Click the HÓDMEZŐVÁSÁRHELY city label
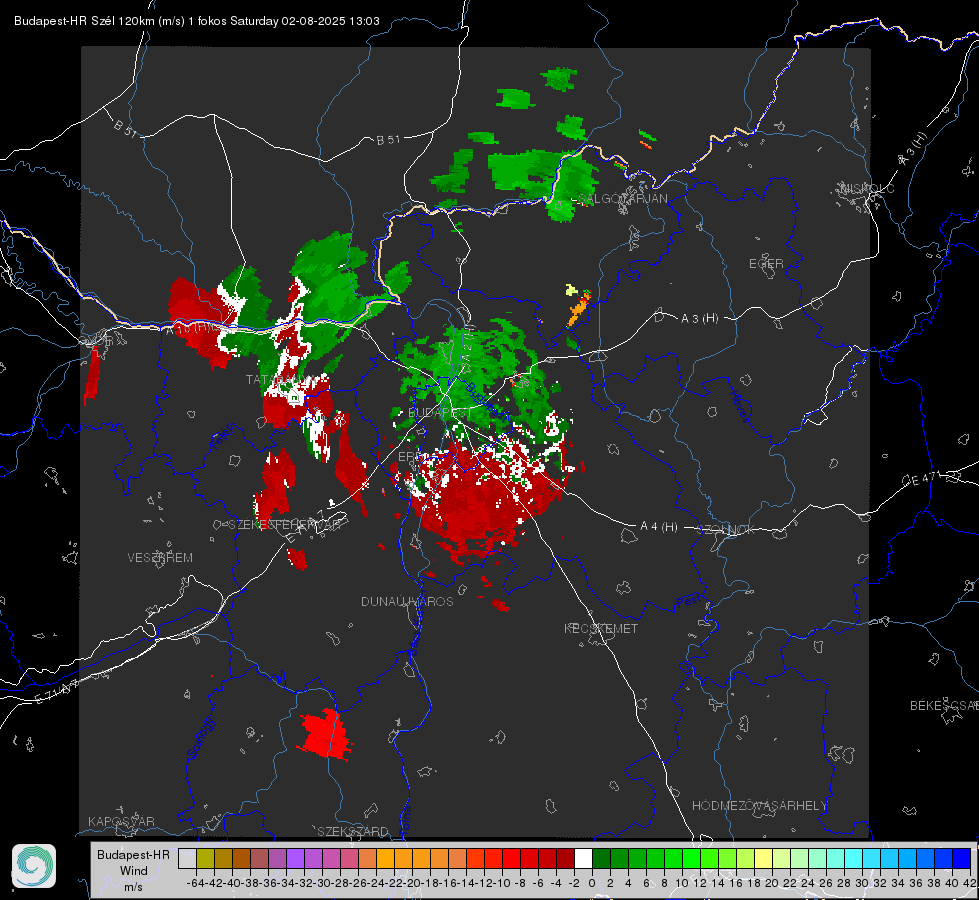979x900 pixels. click(x=759, y=806)
